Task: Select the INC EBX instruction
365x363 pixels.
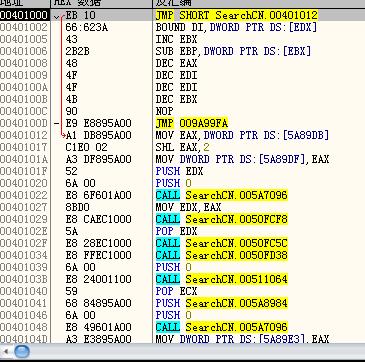Action: coord(176,39)
